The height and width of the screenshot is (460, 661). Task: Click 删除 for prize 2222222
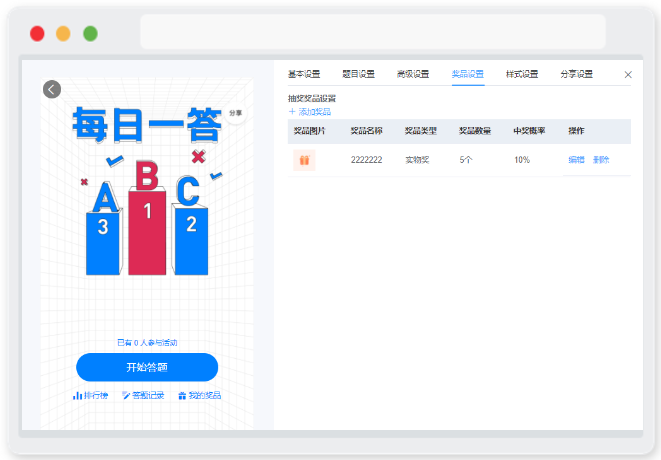[x=601, y=160]
